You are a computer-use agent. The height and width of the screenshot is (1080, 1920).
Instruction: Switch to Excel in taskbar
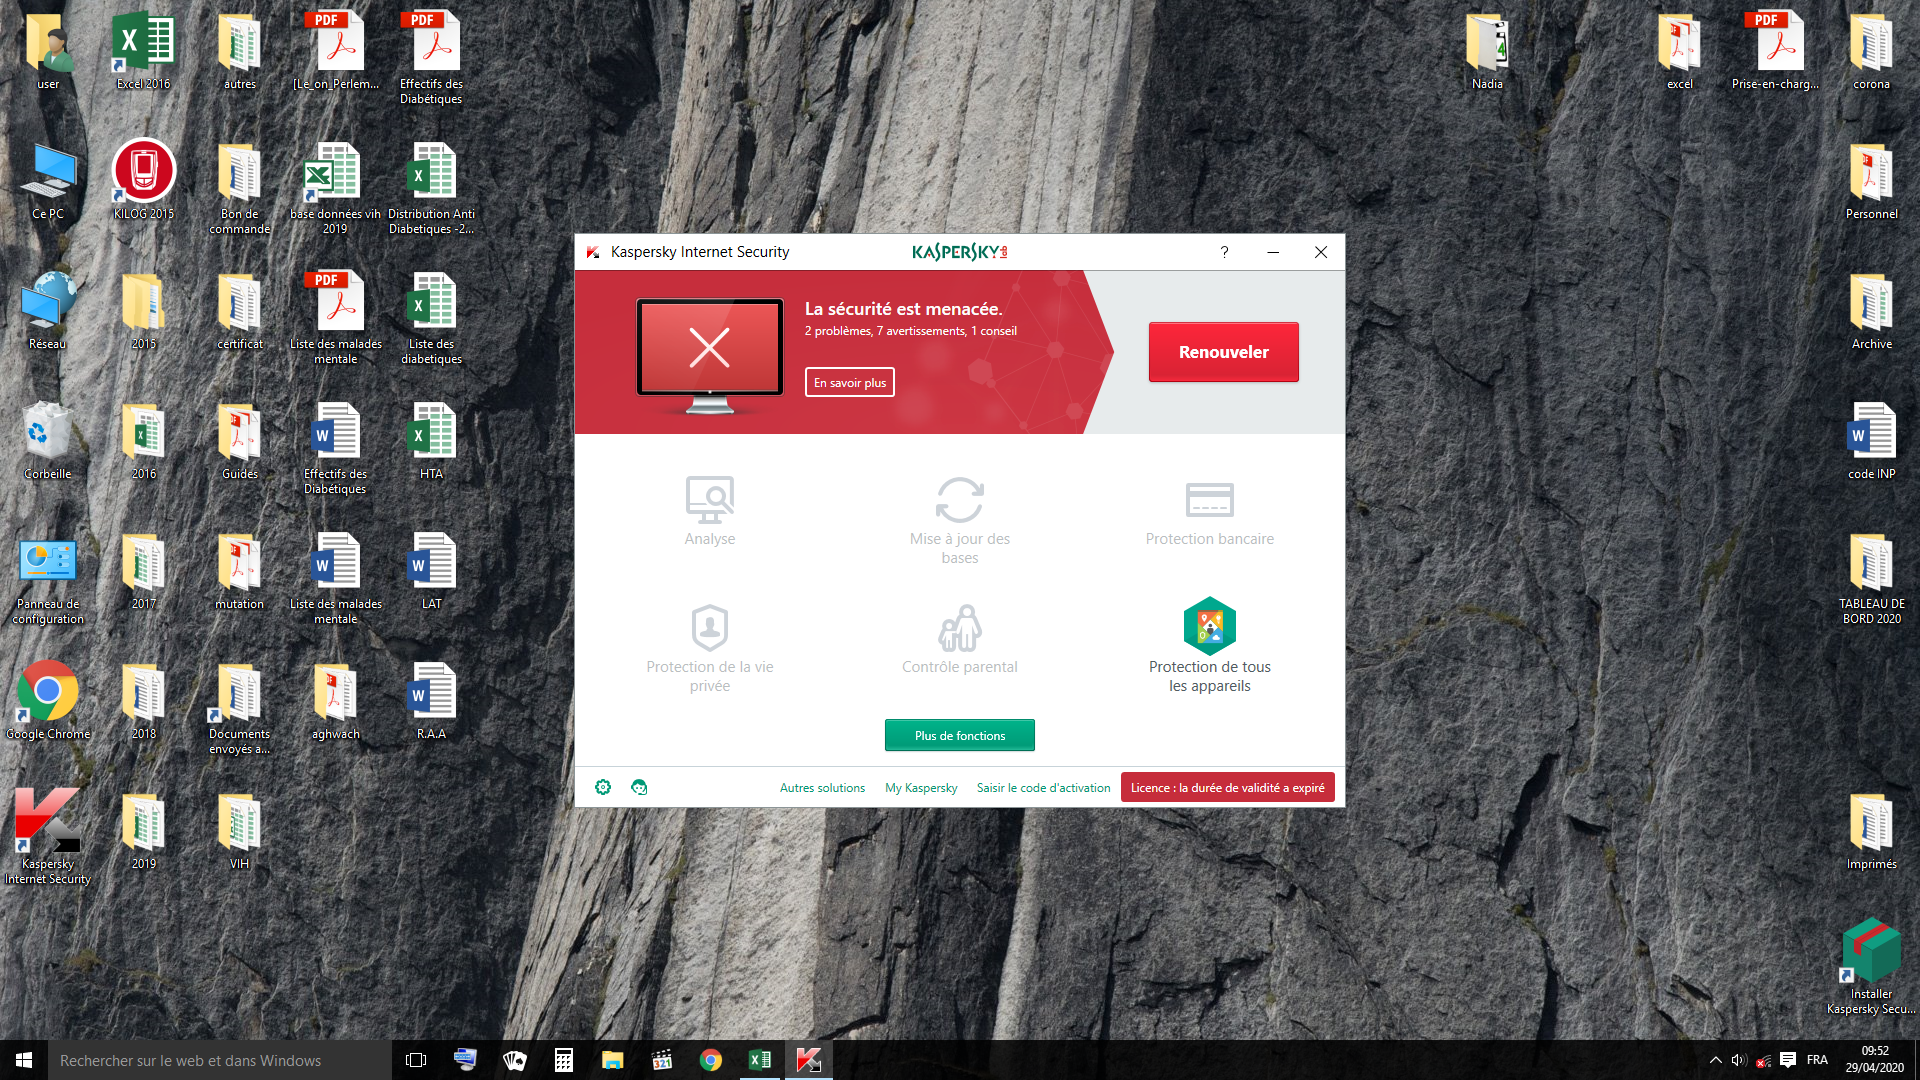[760, 1060]
